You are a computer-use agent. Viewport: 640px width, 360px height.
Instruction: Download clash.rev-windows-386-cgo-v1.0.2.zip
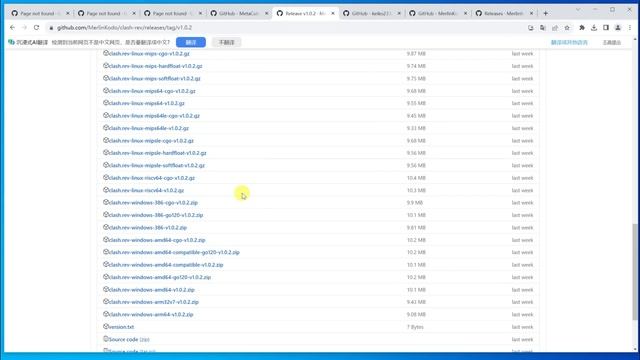coord(153,202)
